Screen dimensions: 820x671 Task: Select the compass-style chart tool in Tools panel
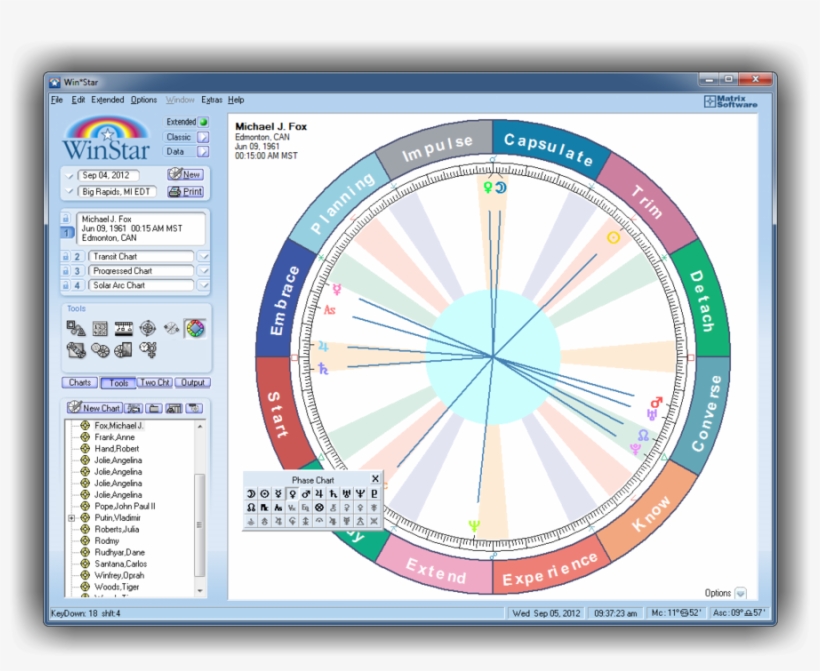pyautogui.click(x=148, y=327)
